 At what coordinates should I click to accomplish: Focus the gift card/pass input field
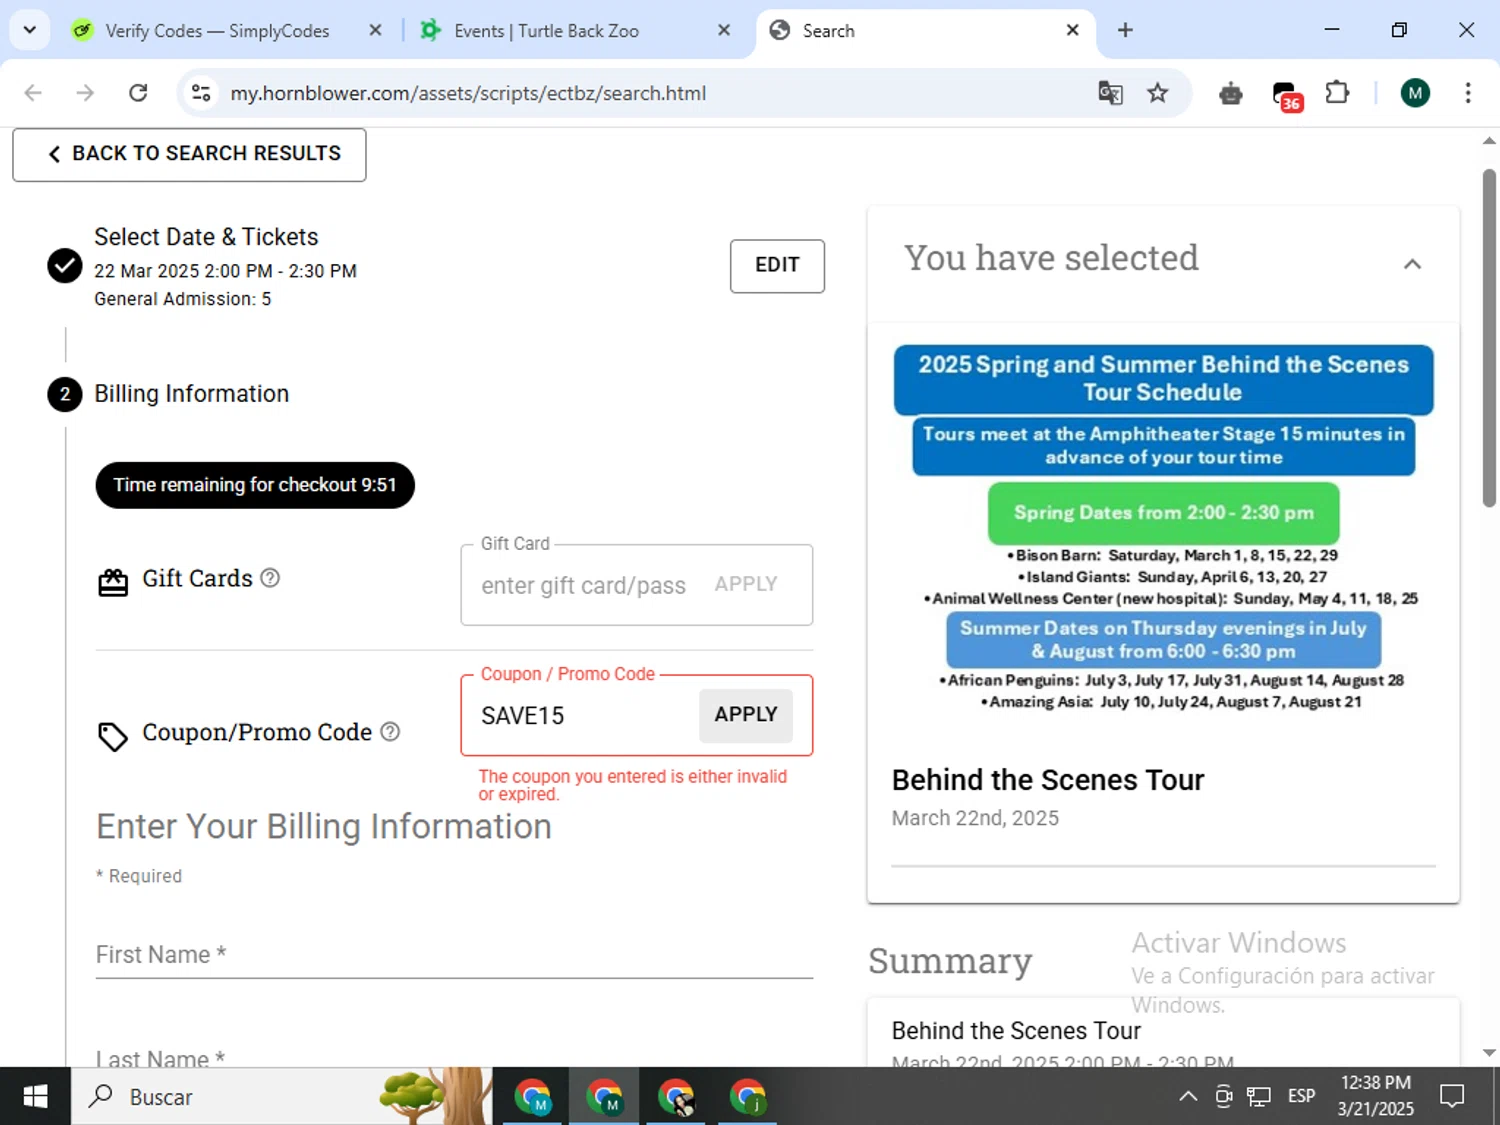click(584, 586)
